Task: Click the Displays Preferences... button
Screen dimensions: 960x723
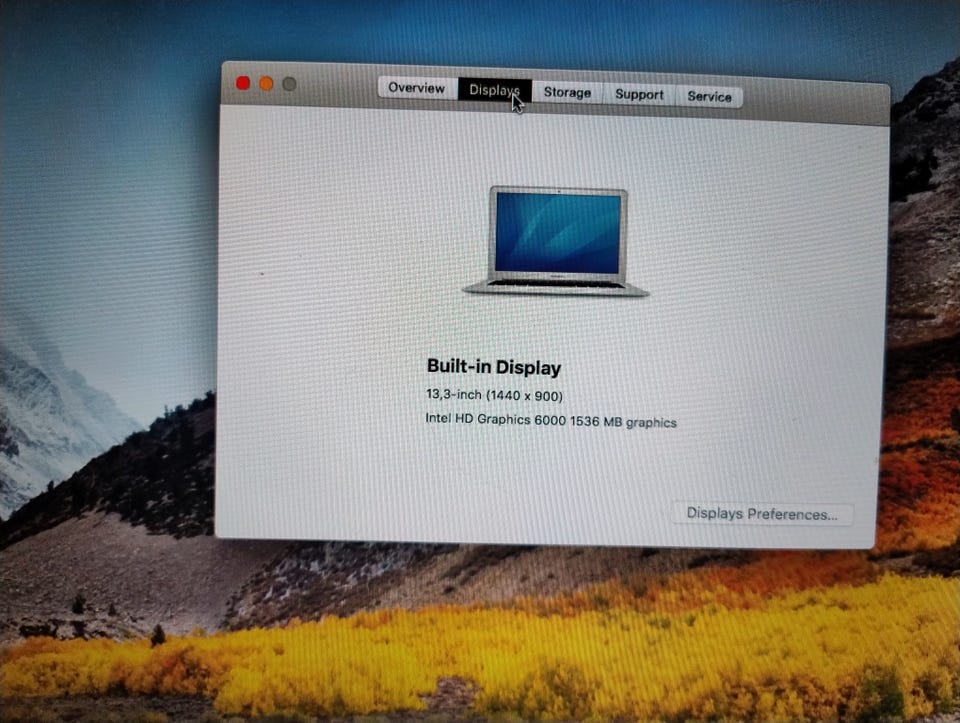Action: 762,514
